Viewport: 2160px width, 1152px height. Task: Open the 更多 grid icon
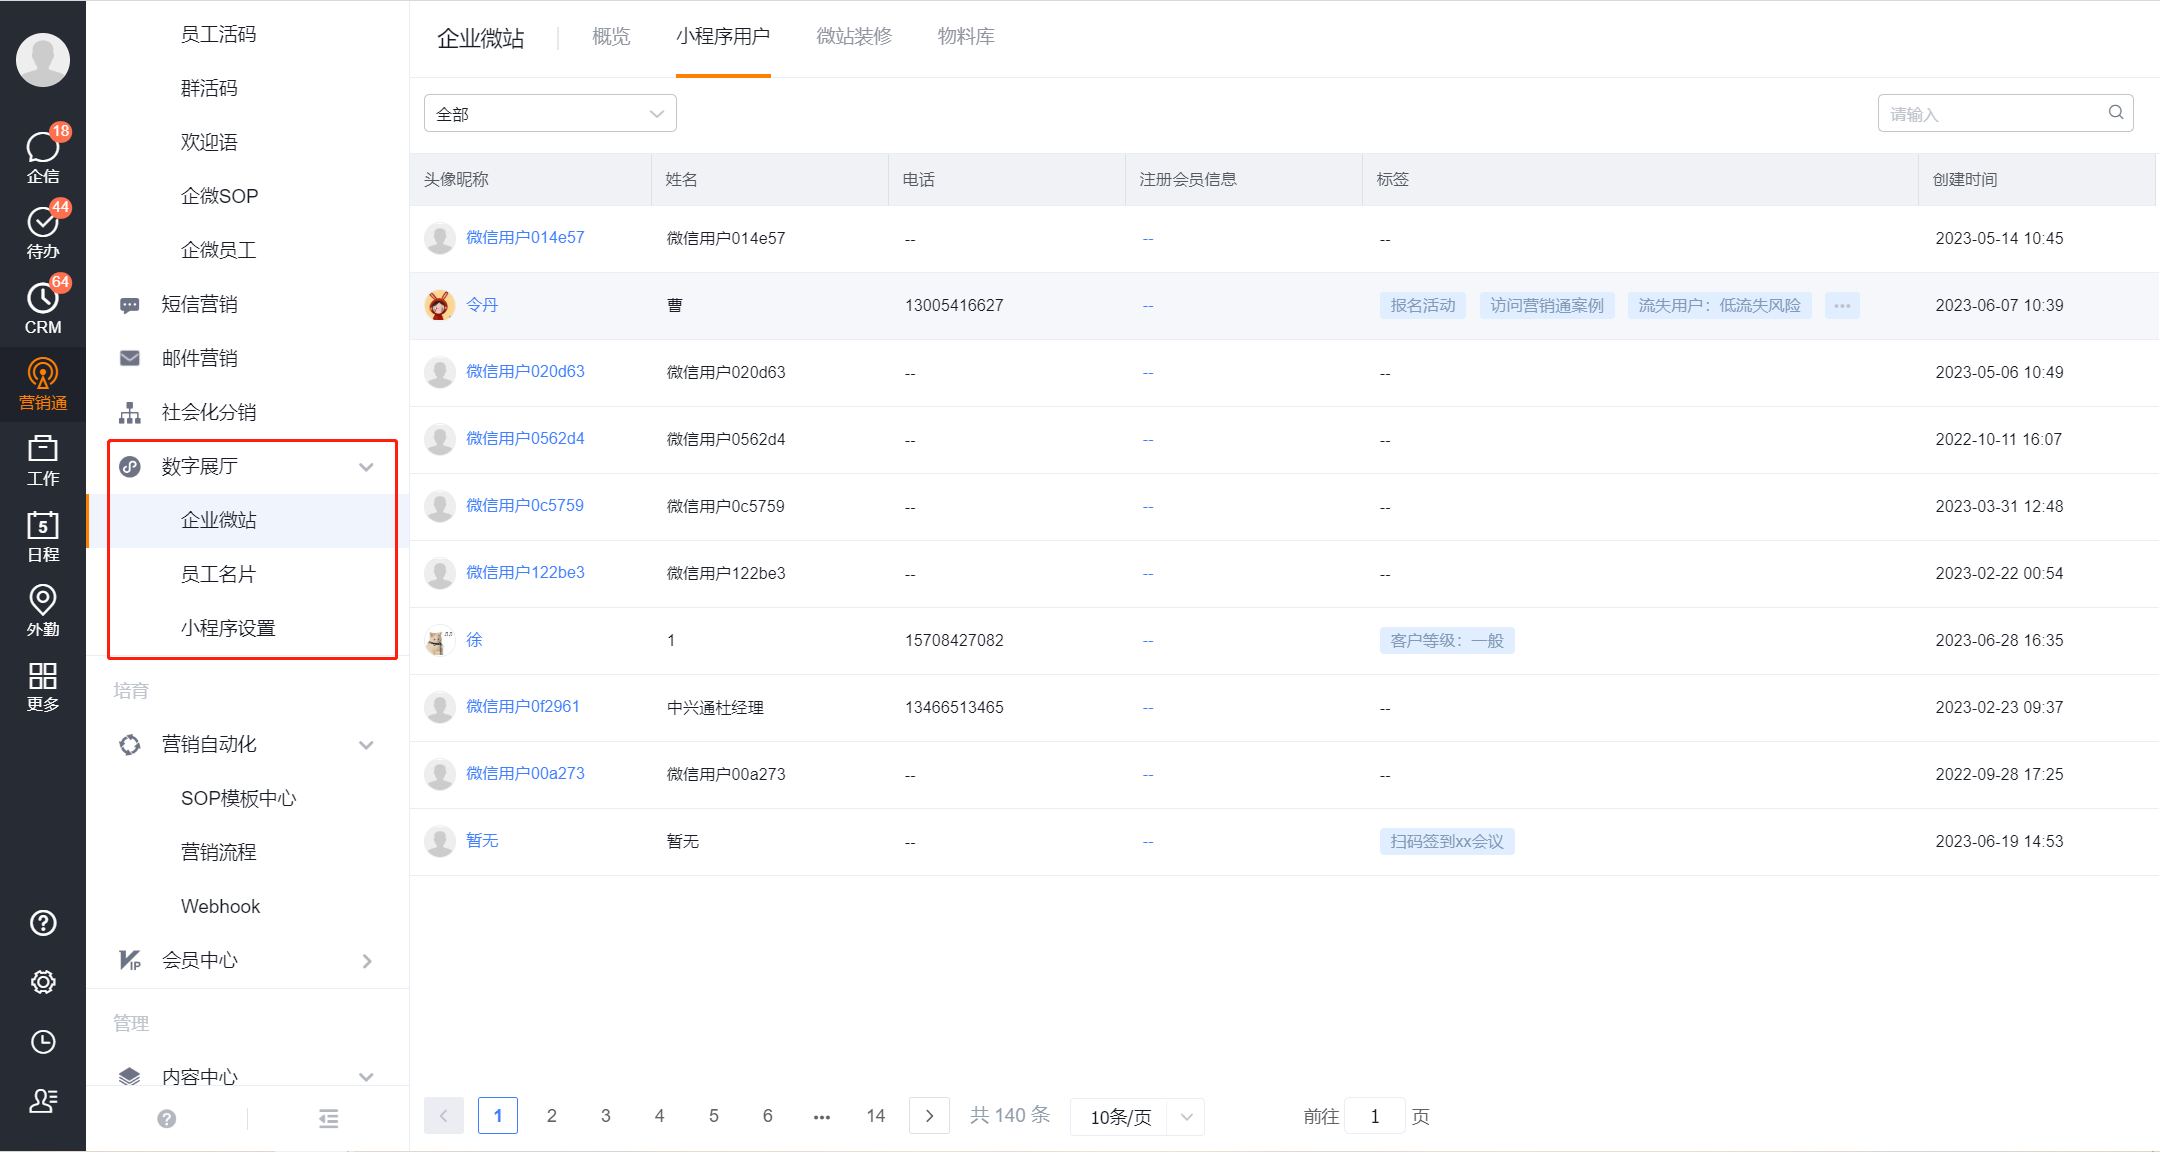pyautogui.click(x=43, y=687)
